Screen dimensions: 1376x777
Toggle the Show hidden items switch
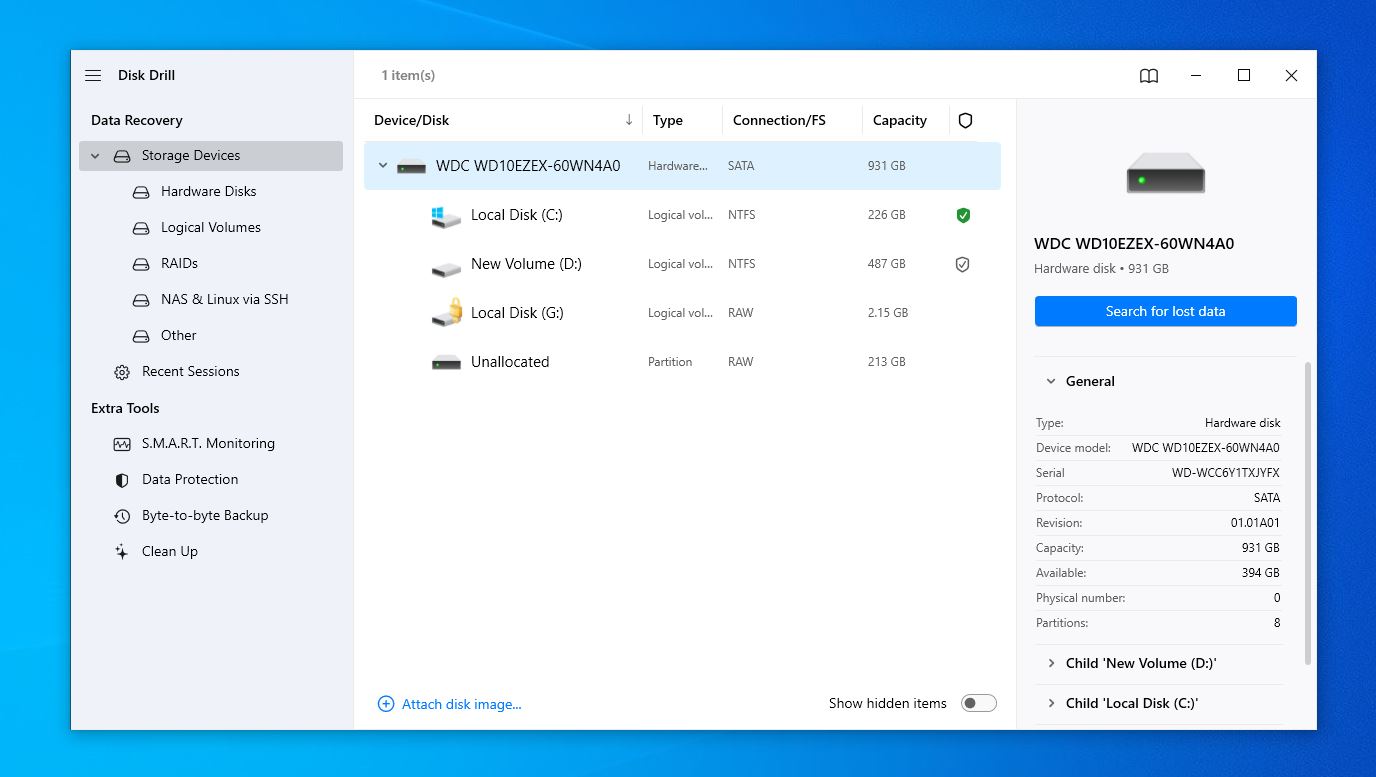click(979, 703)
